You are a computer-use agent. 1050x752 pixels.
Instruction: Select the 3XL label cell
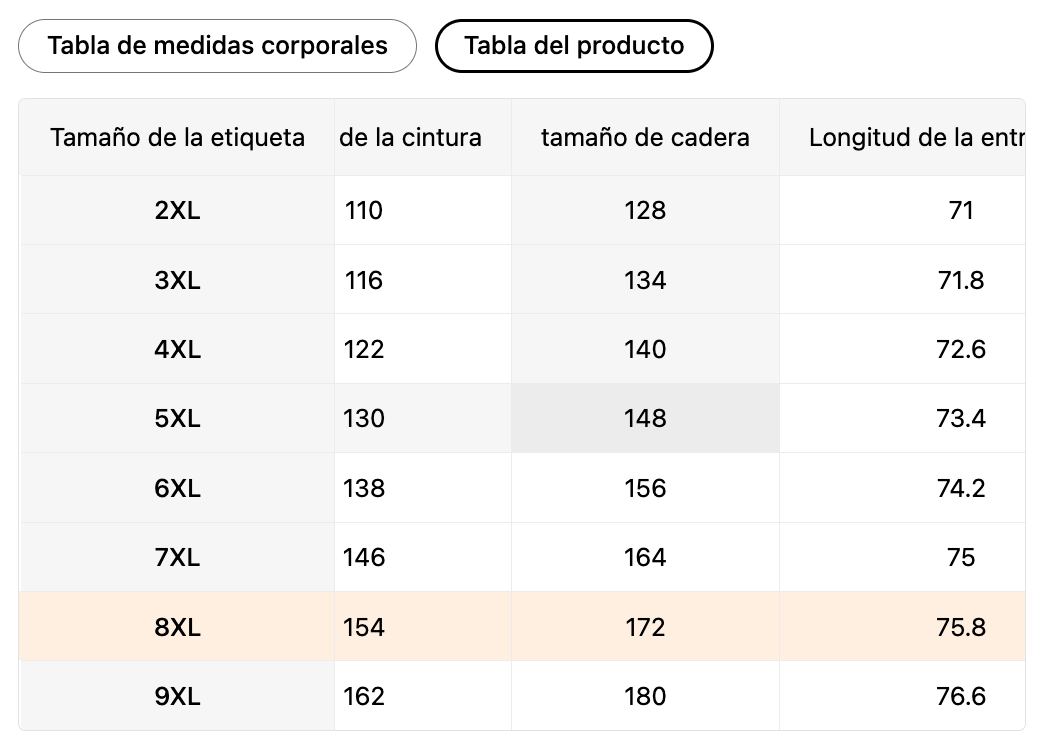[x=178, y=280]
